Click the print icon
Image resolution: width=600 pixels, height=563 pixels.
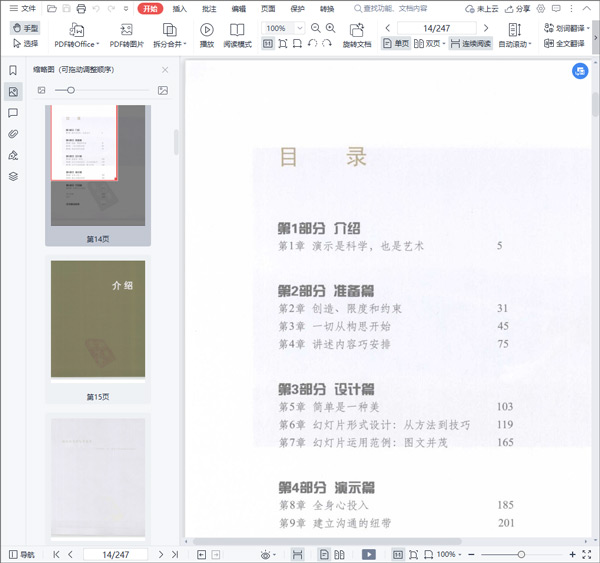[x=81, y=8]
